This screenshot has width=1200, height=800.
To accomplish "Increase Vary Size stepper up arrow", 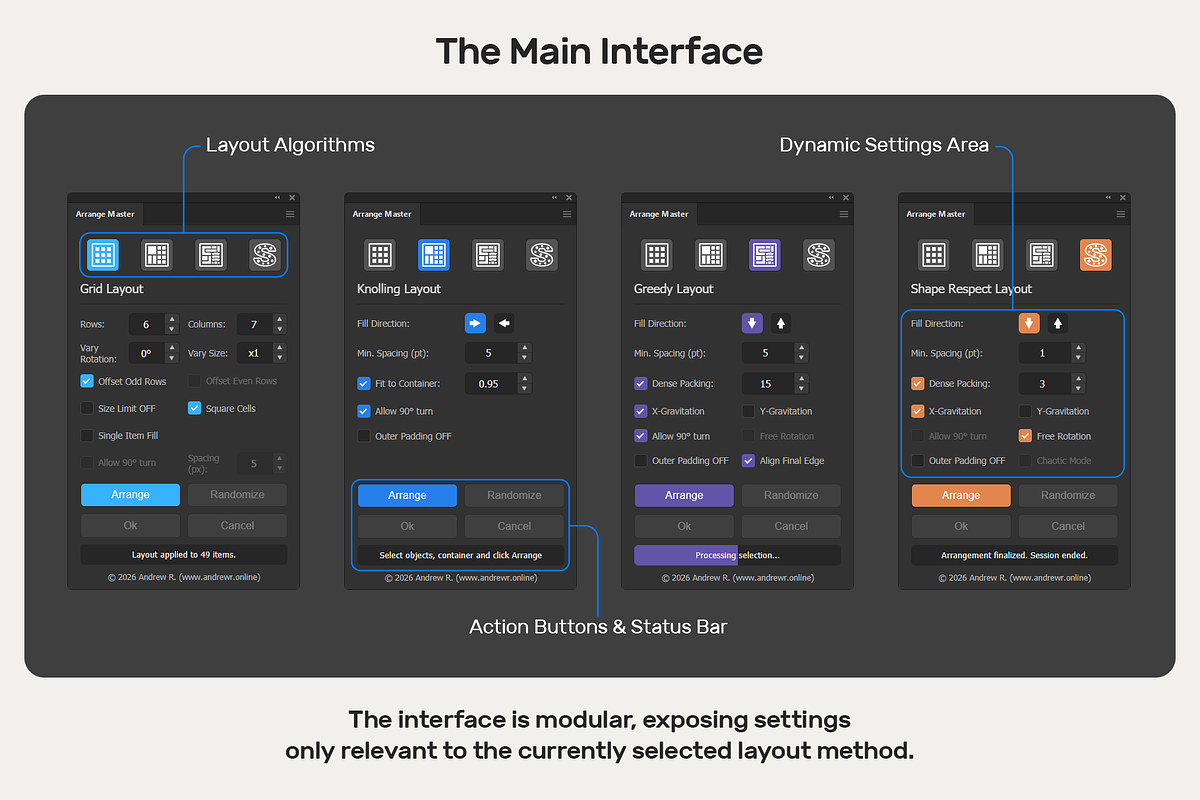I will click(279, 348).
